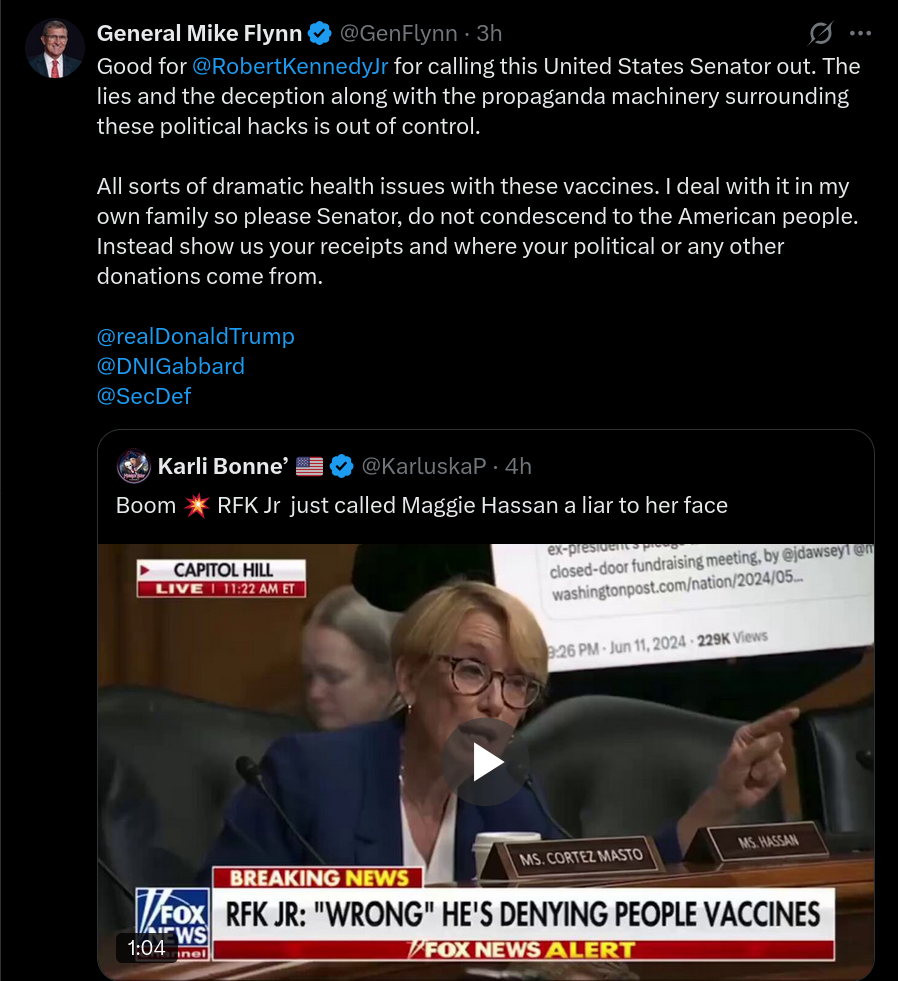Open the @DNIGabbard mention

[170, 367]
